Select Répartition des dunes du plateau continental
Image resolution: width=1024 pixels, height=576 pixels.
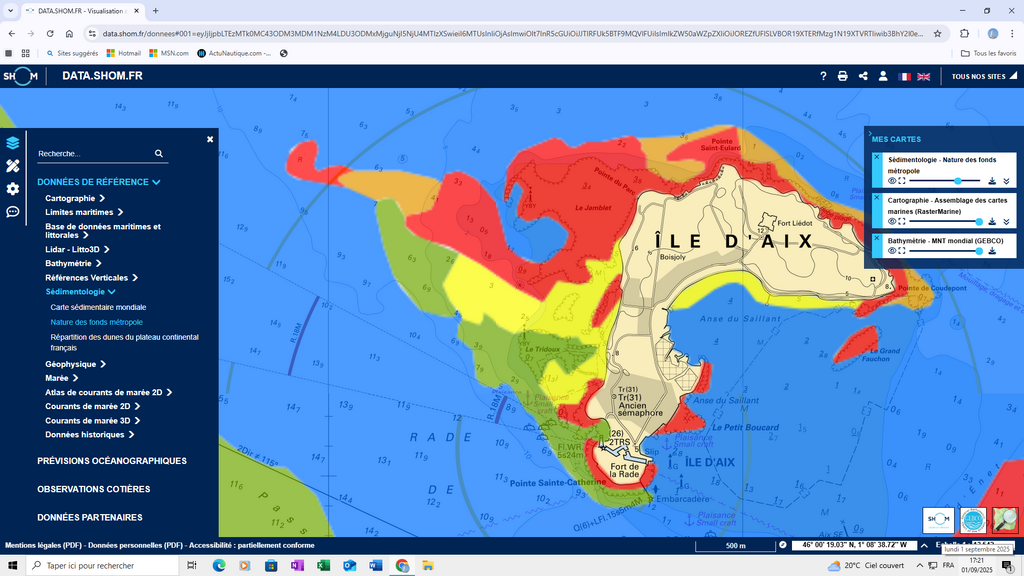[124, 342]
